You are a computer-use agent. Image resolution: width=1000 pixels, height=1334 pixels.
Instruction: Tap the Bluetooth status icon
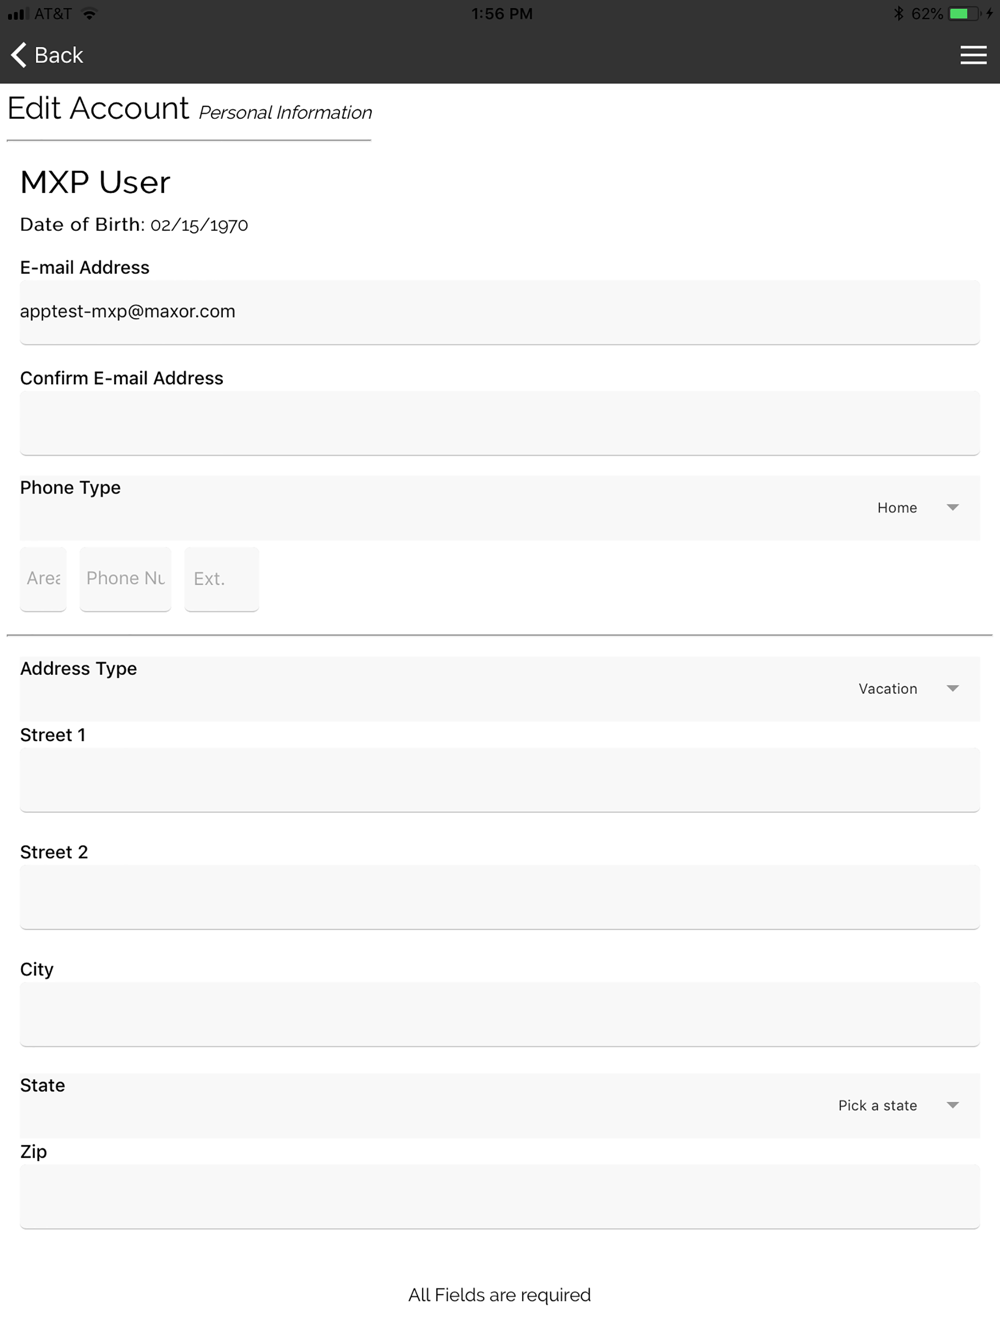point(898,14)
